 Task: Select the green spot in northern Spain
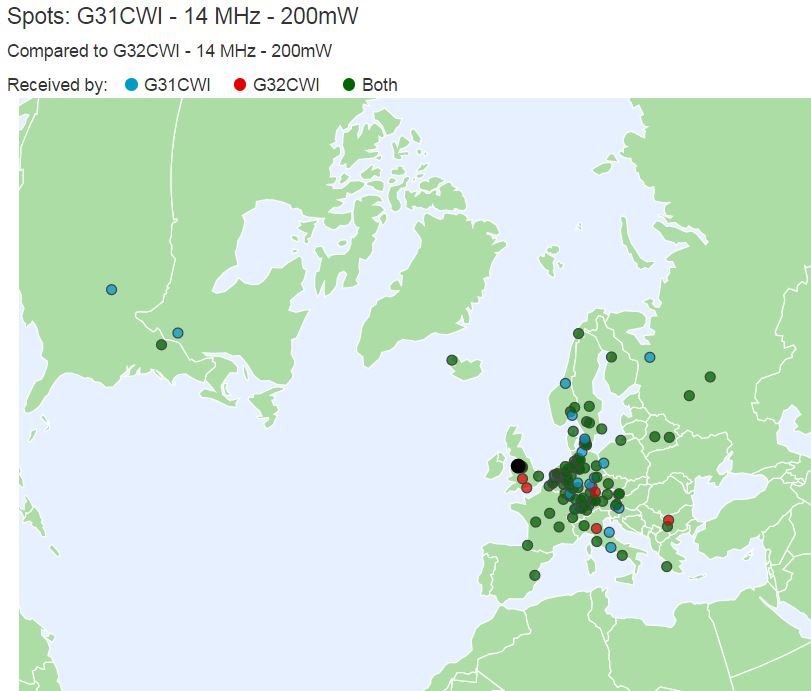click(528, 545)
